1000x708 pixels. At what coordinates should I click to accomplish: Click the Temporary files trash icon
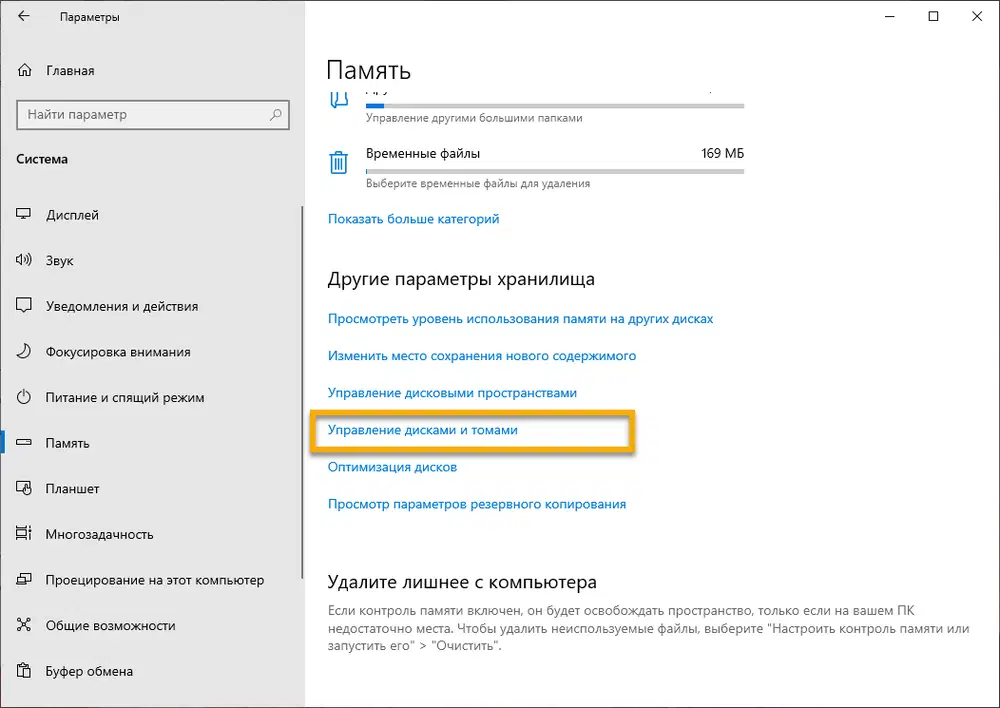click(x=339, y=161)
